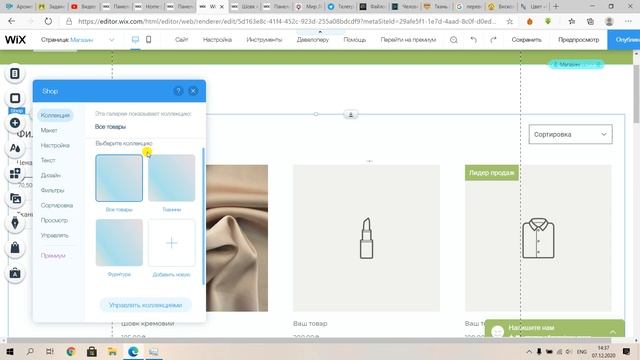
Task: Click the browser address bar
Action: click(287, 21)
